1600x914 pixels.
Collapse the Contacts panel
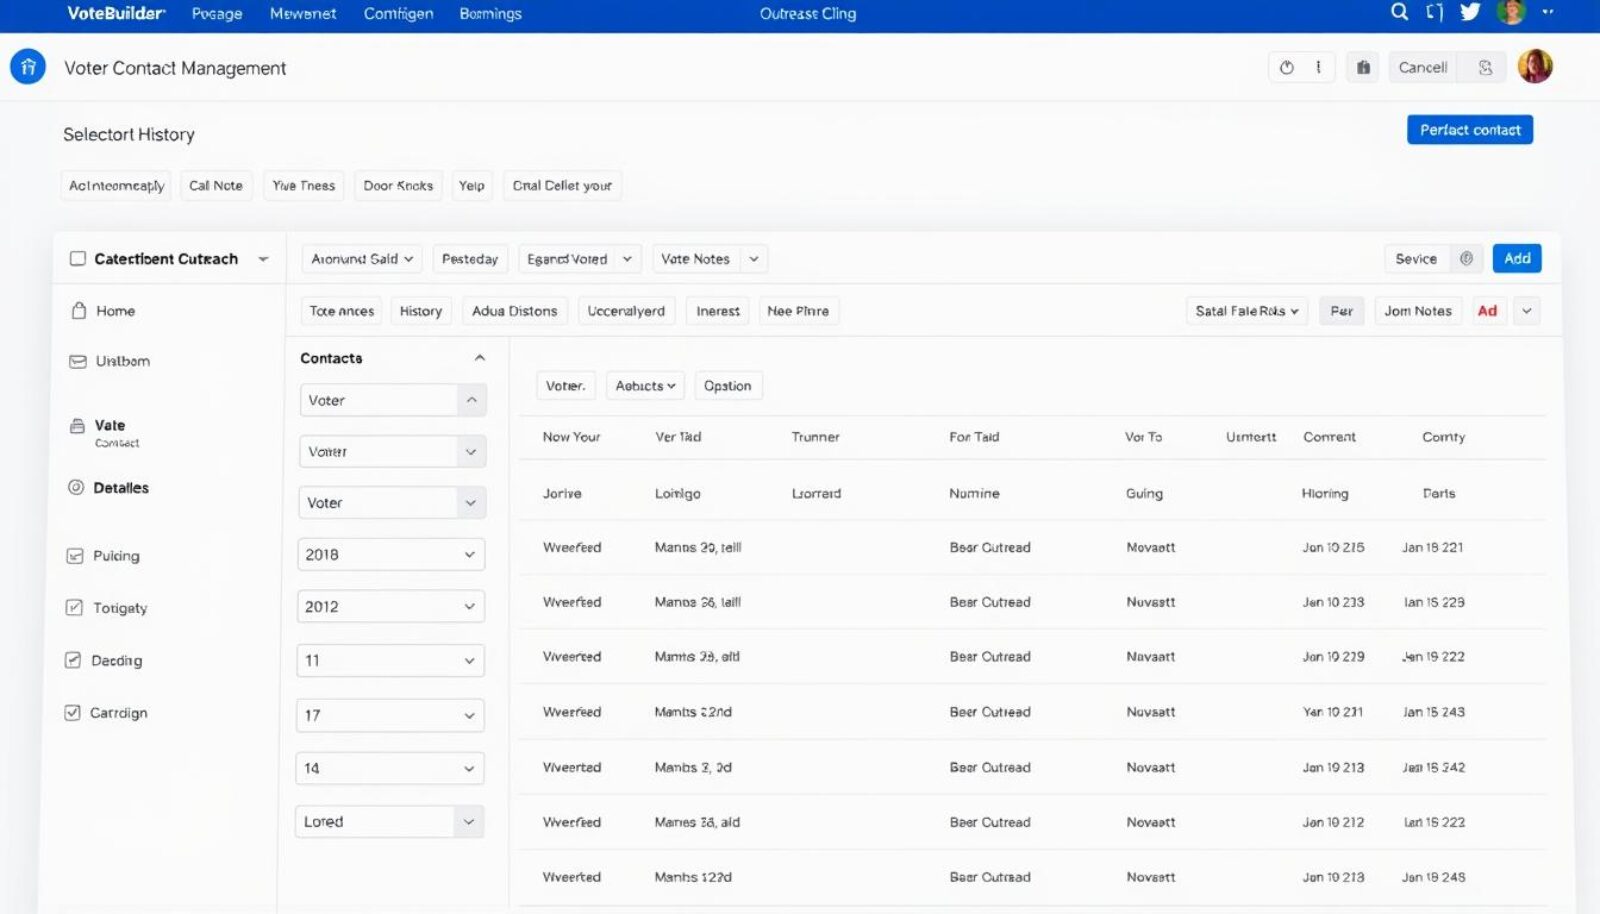[481, 357]
